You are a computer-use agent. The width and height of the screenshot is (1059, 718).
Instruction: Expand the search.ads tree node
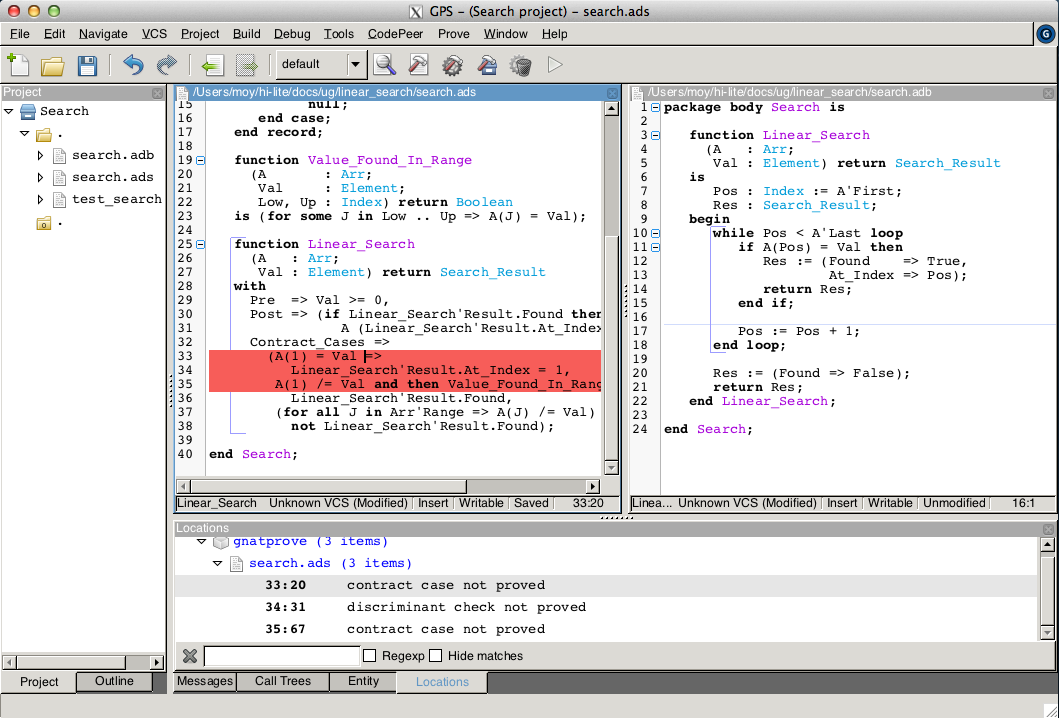pyautogui.click(x=41, y=178)
